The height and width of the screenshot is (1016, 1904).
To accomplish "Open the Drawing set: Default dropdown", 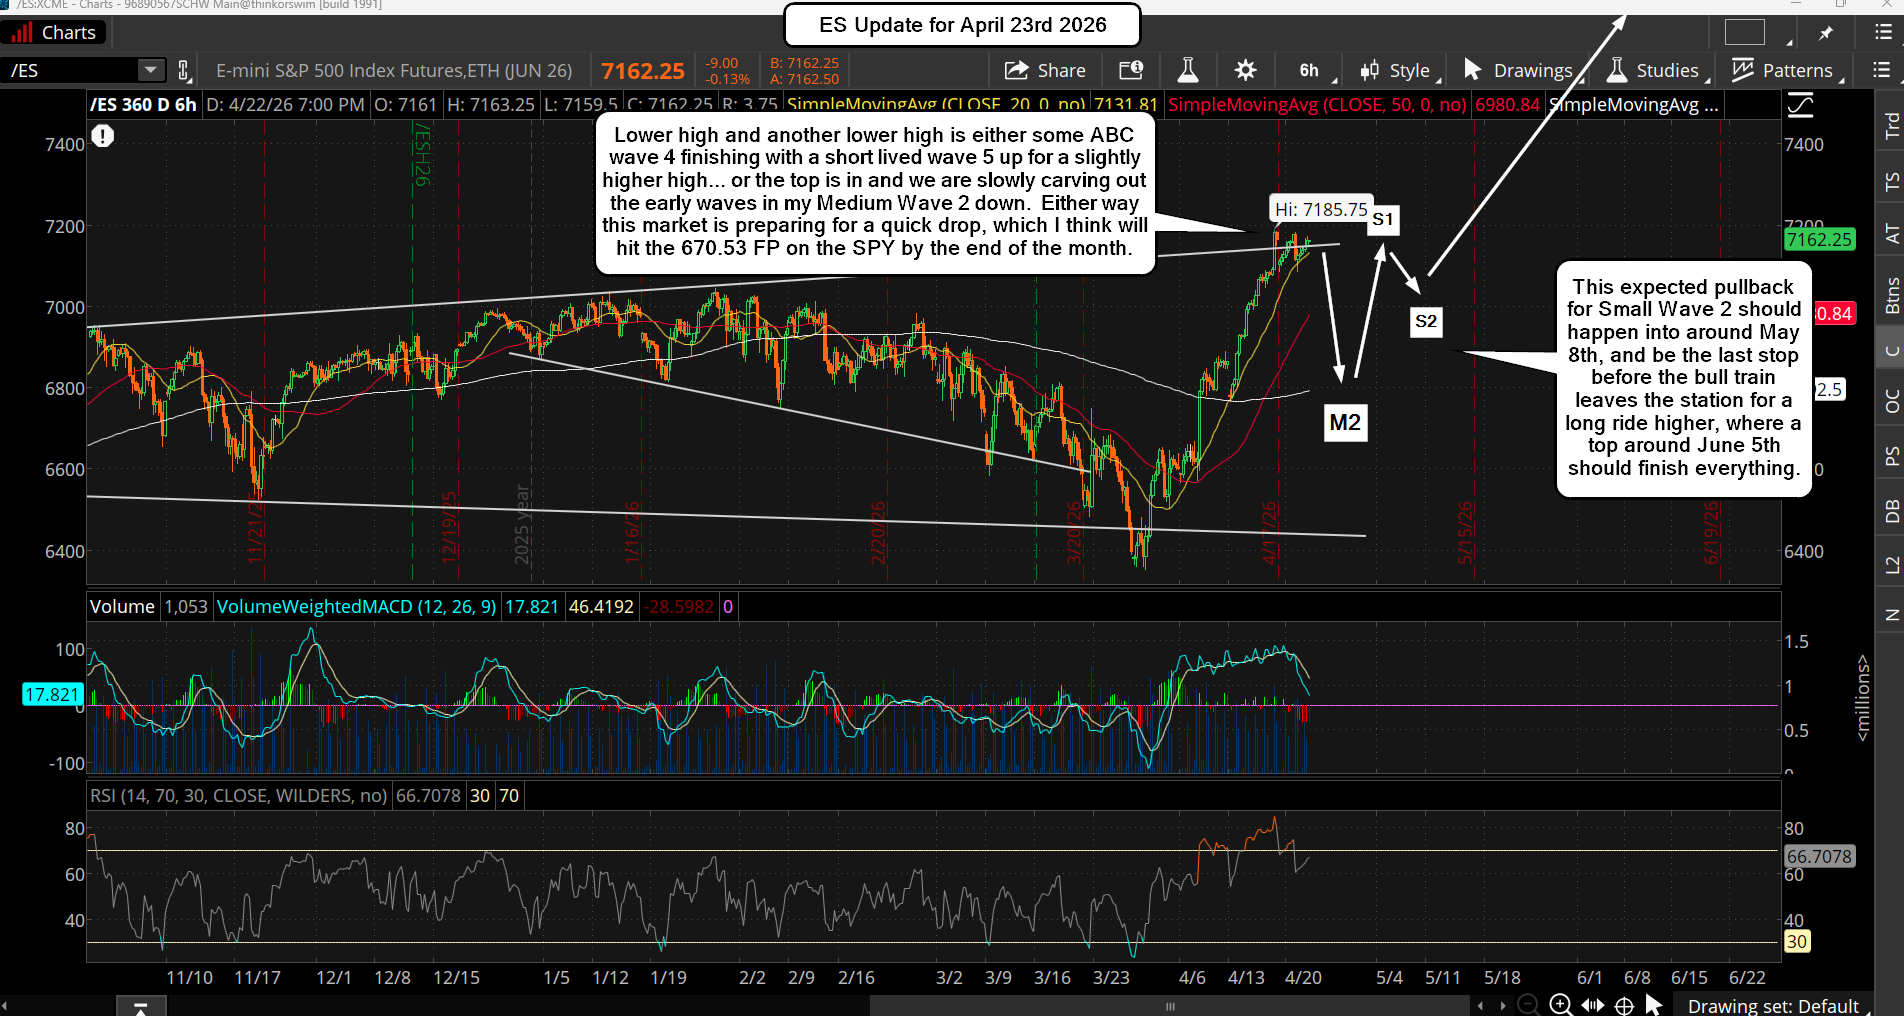I will [x=1772, y=1006].
